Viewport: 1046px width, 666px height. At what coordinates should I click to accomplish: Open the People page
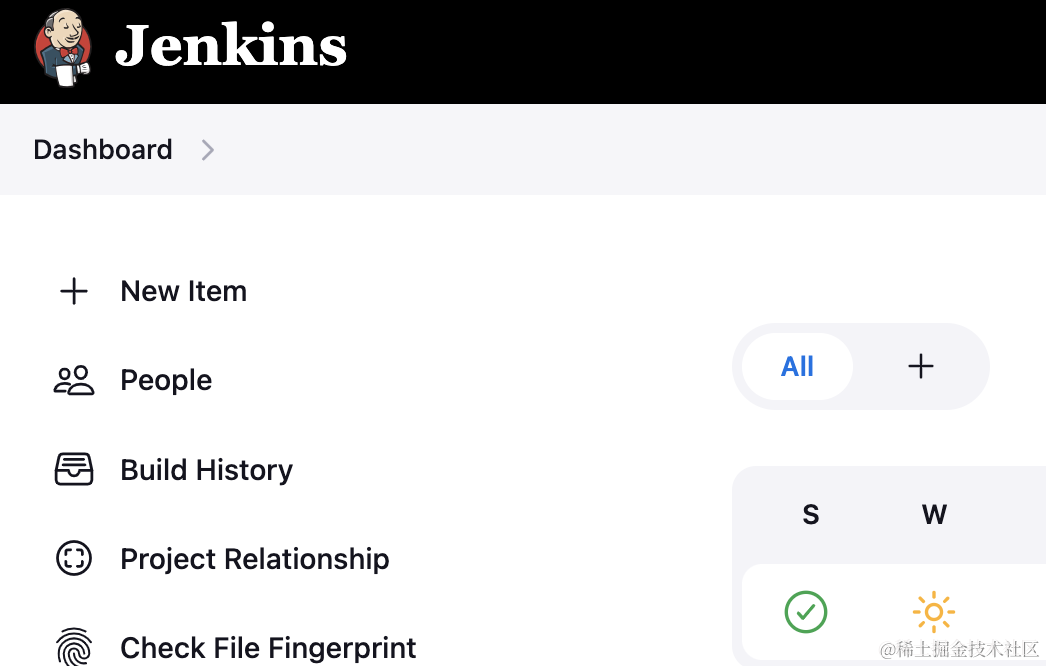pos(166,380)
